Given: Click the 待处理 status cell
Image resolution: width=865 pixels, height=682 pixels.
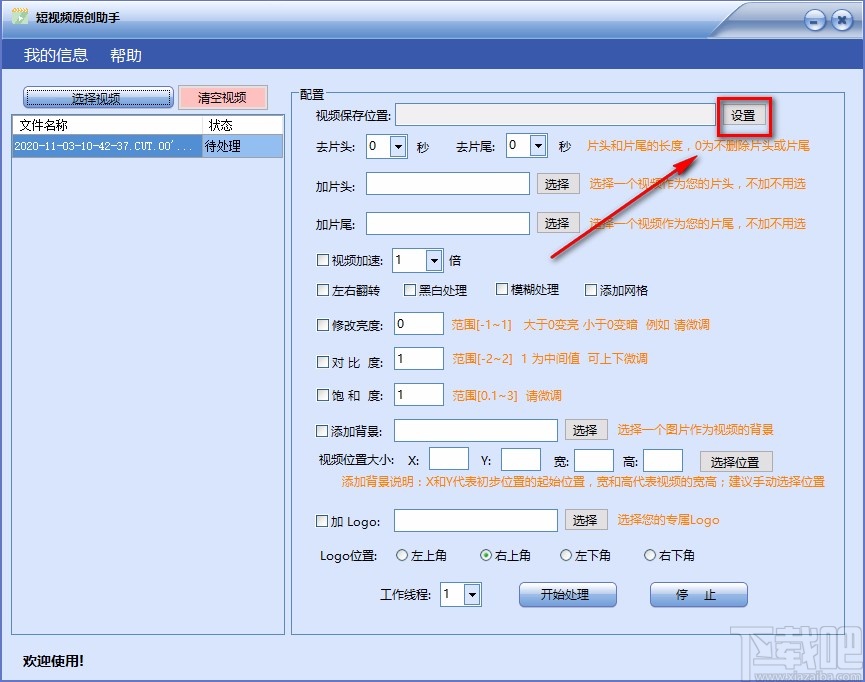Looking at the screenshot, I should pos(243,146).
